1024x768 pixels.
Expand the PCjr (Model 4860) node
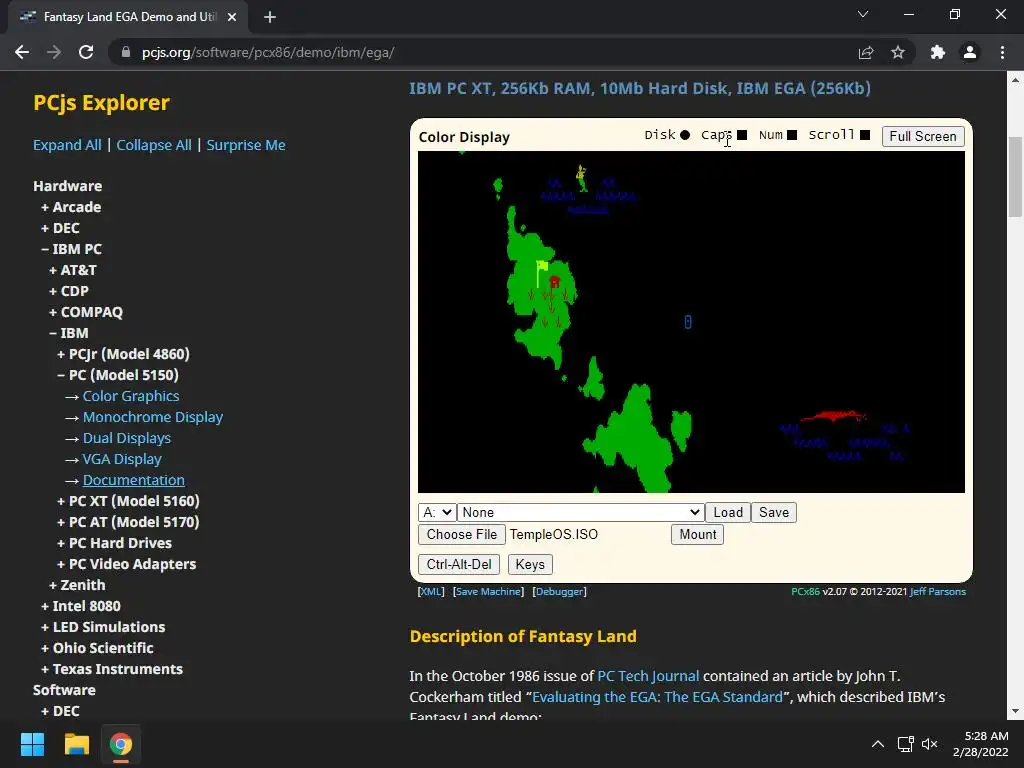click(x=123, y=354)
